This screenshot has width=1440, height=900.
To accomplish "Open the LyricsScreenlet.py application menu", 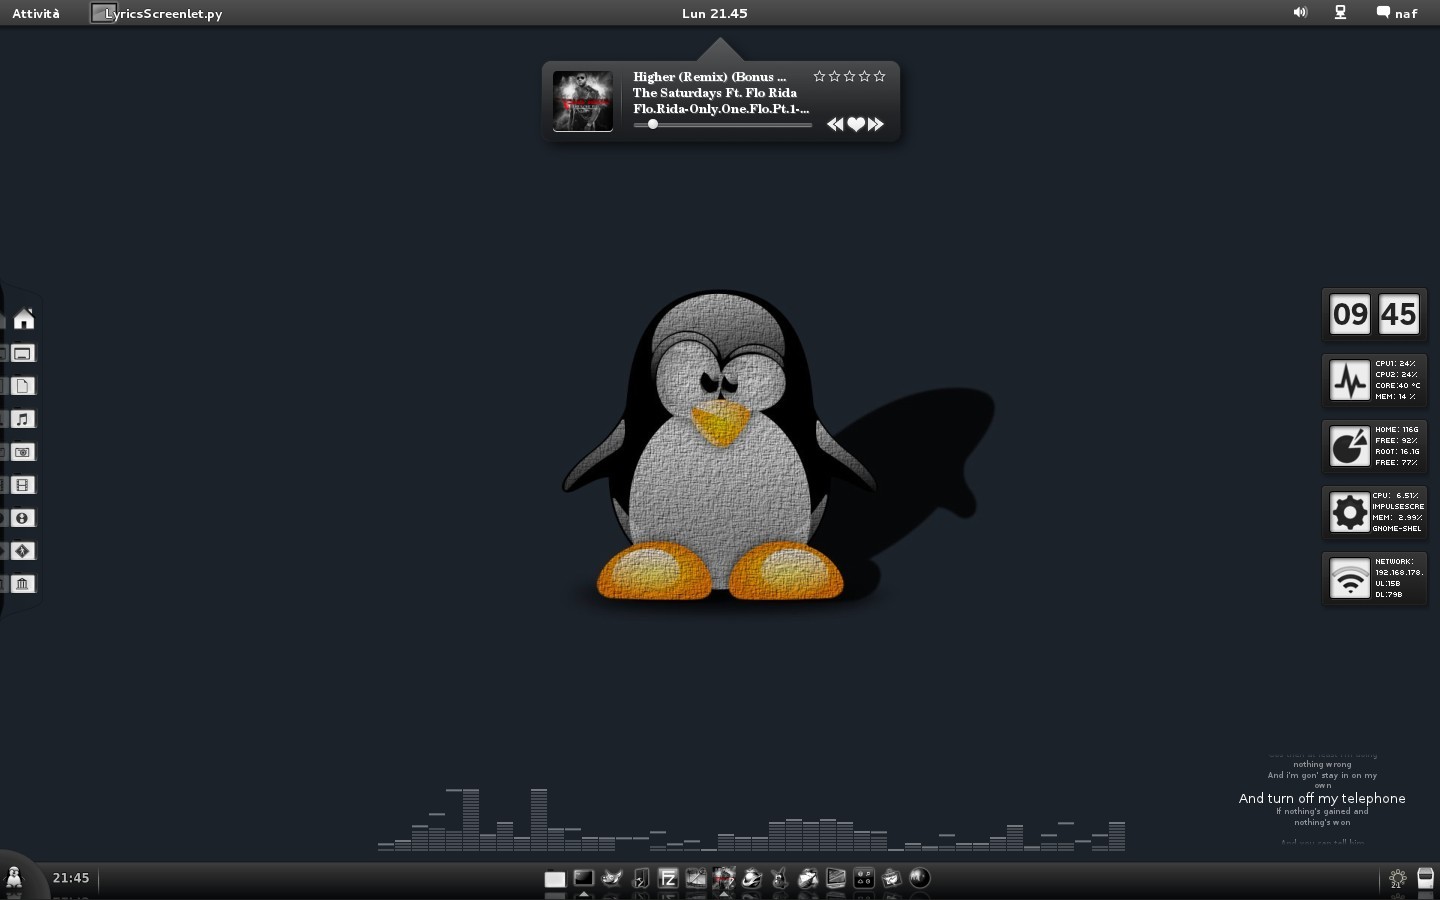I will 157,13.
